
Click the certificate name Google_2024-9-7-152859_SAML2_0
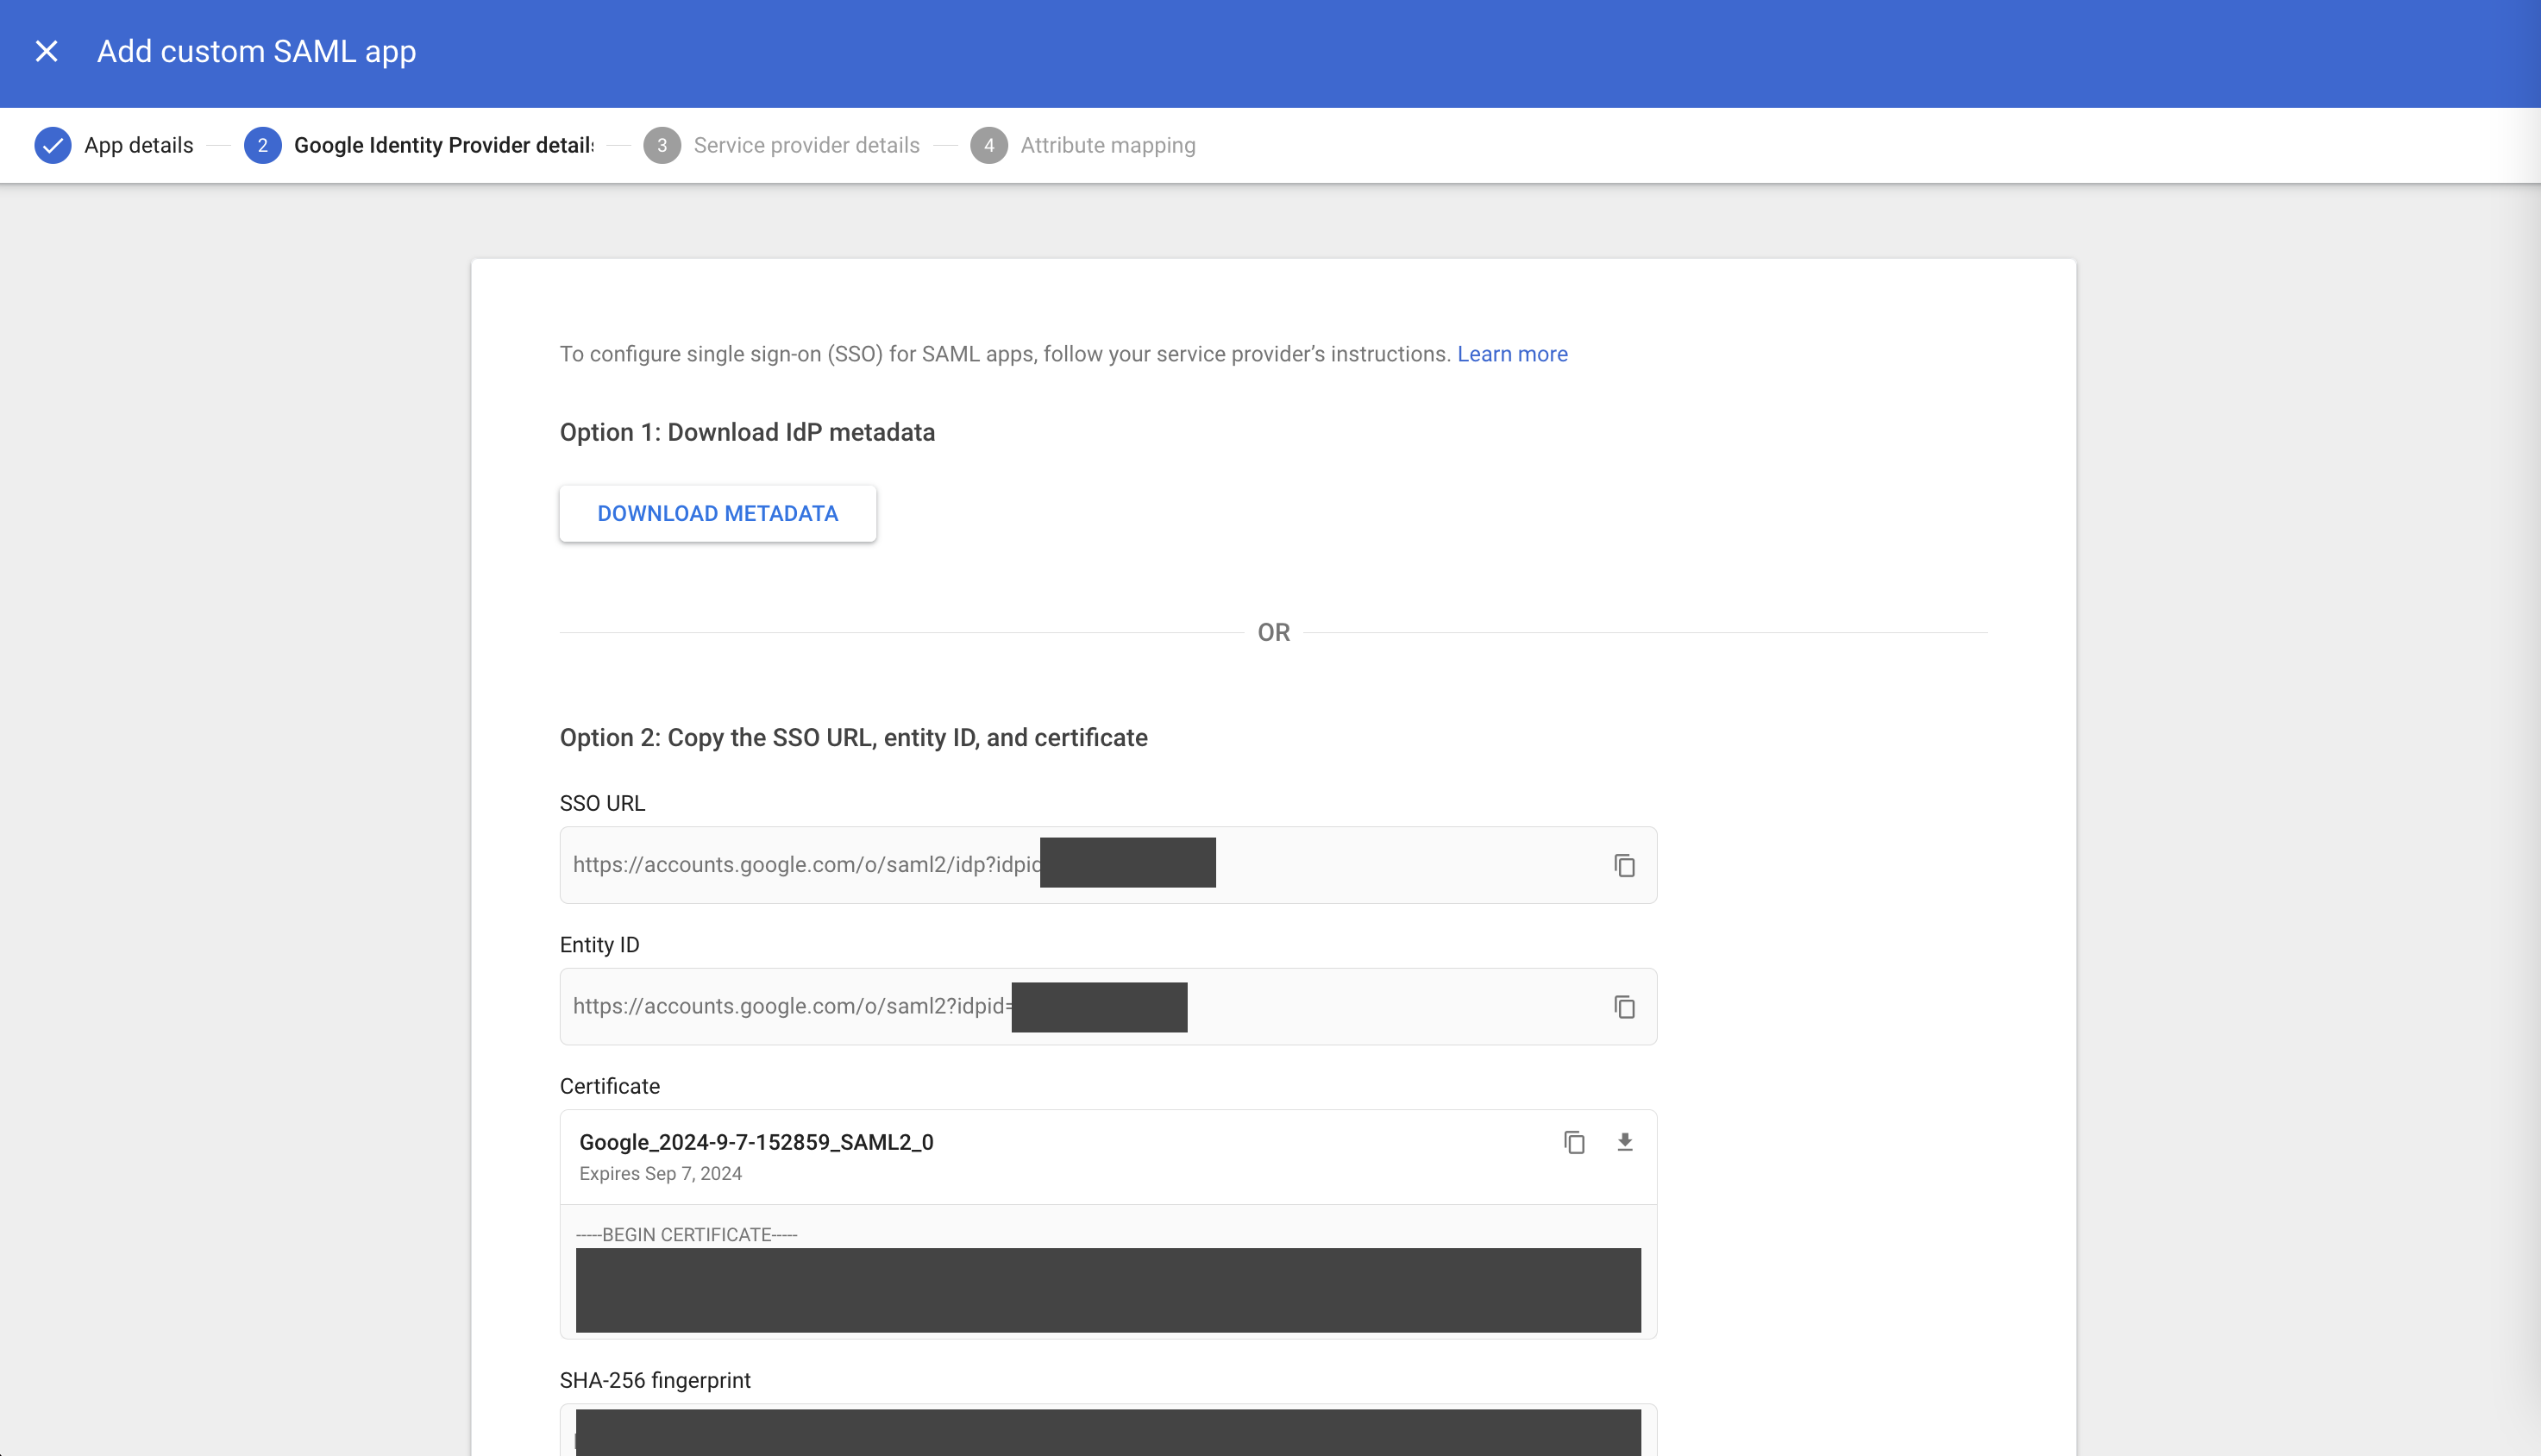(x=756, y=1142)
